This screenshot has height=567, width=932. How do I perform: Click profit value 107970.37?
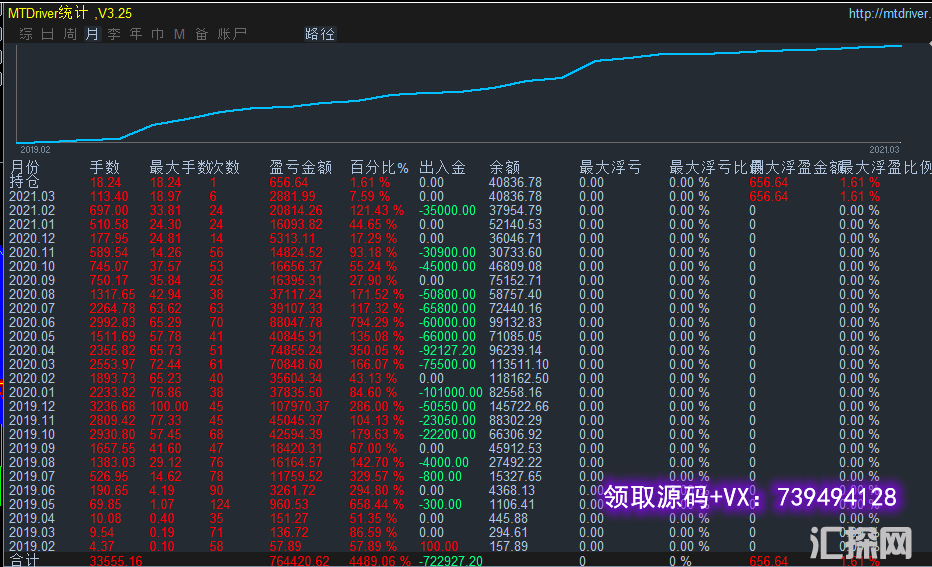pos(299,406)
